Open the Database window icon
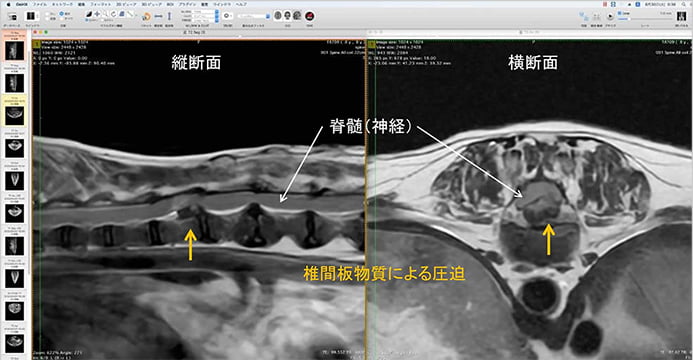 point(12,16)
